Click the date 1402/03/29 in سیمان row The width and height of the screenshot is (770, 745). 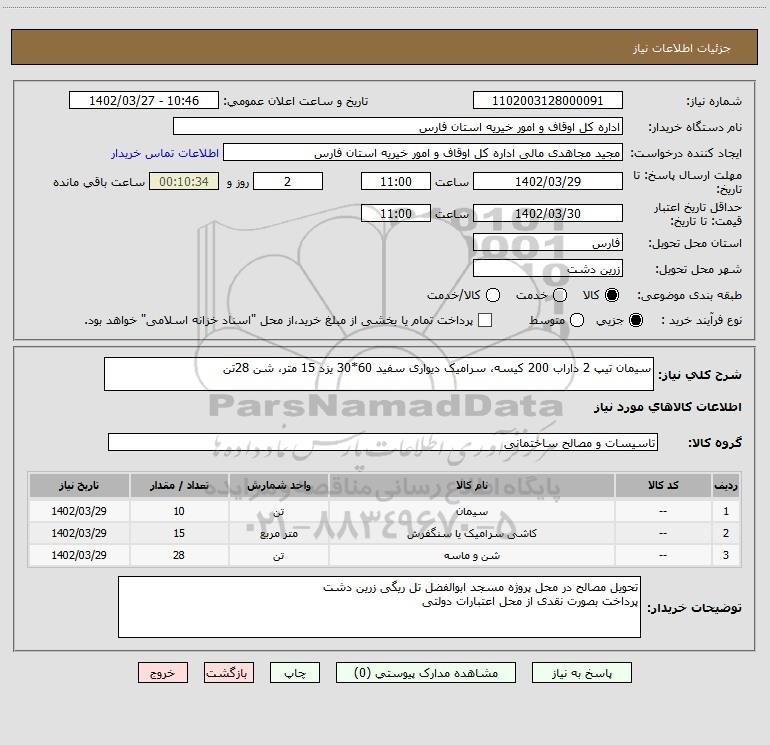click(79, 511)
